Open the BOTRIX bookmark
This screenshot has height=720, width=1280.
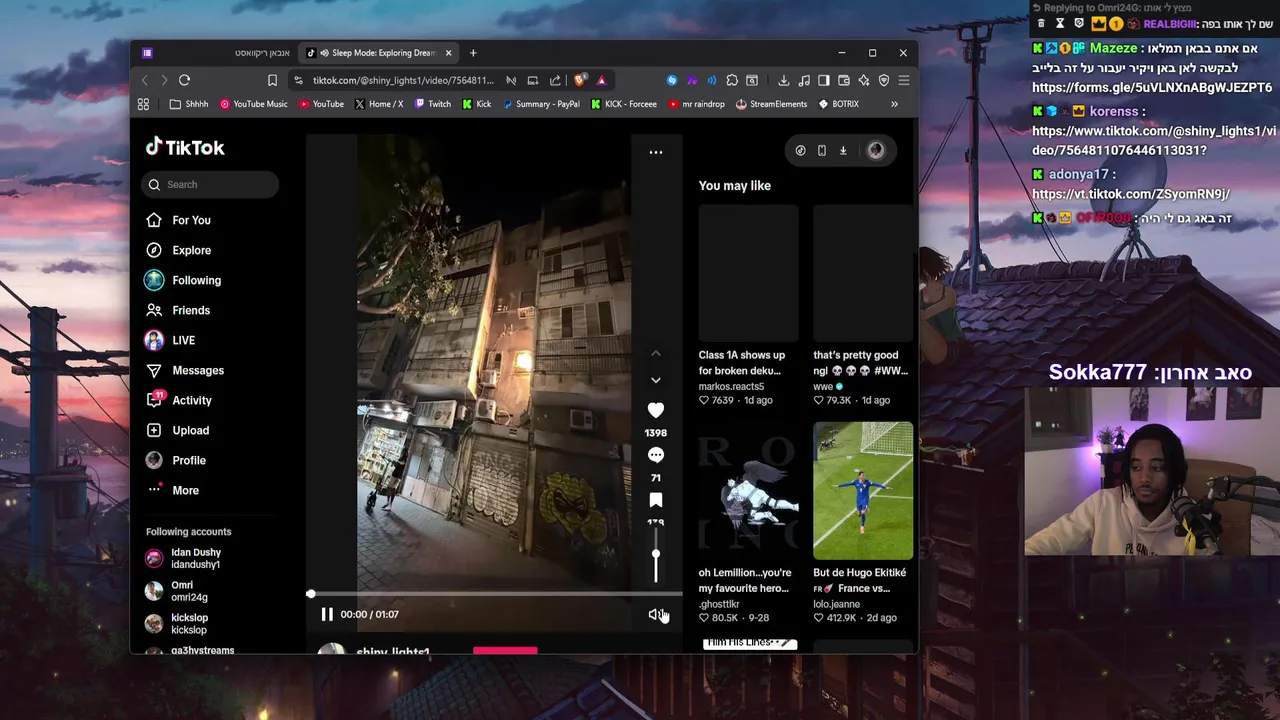[x=838, y=104]
